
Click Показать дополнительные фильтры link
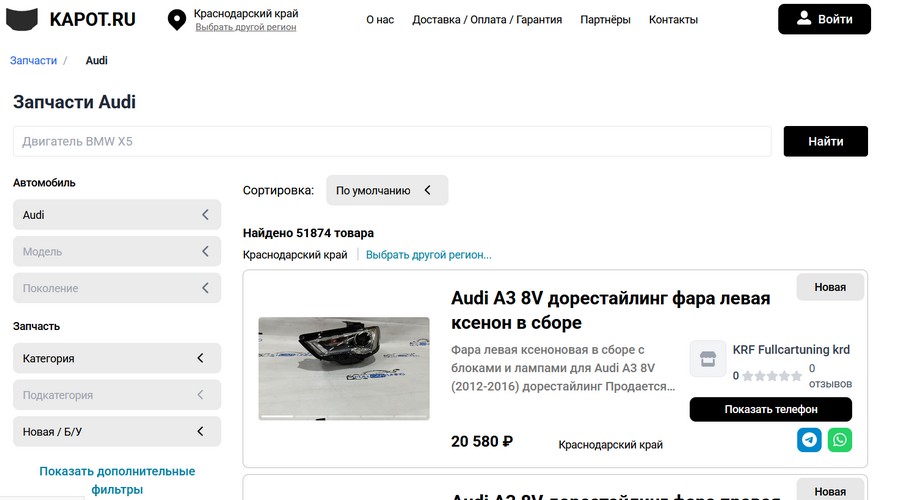(117, 480)
